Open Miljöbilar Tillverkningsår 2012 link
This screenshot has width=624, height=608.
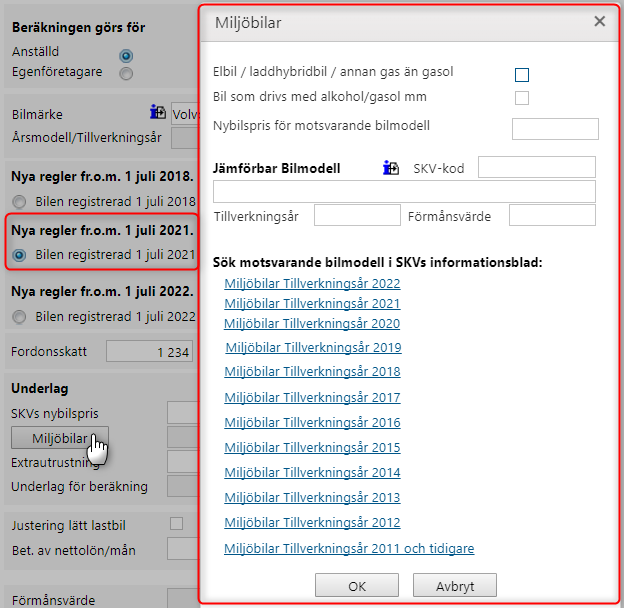tap(312, 522)
